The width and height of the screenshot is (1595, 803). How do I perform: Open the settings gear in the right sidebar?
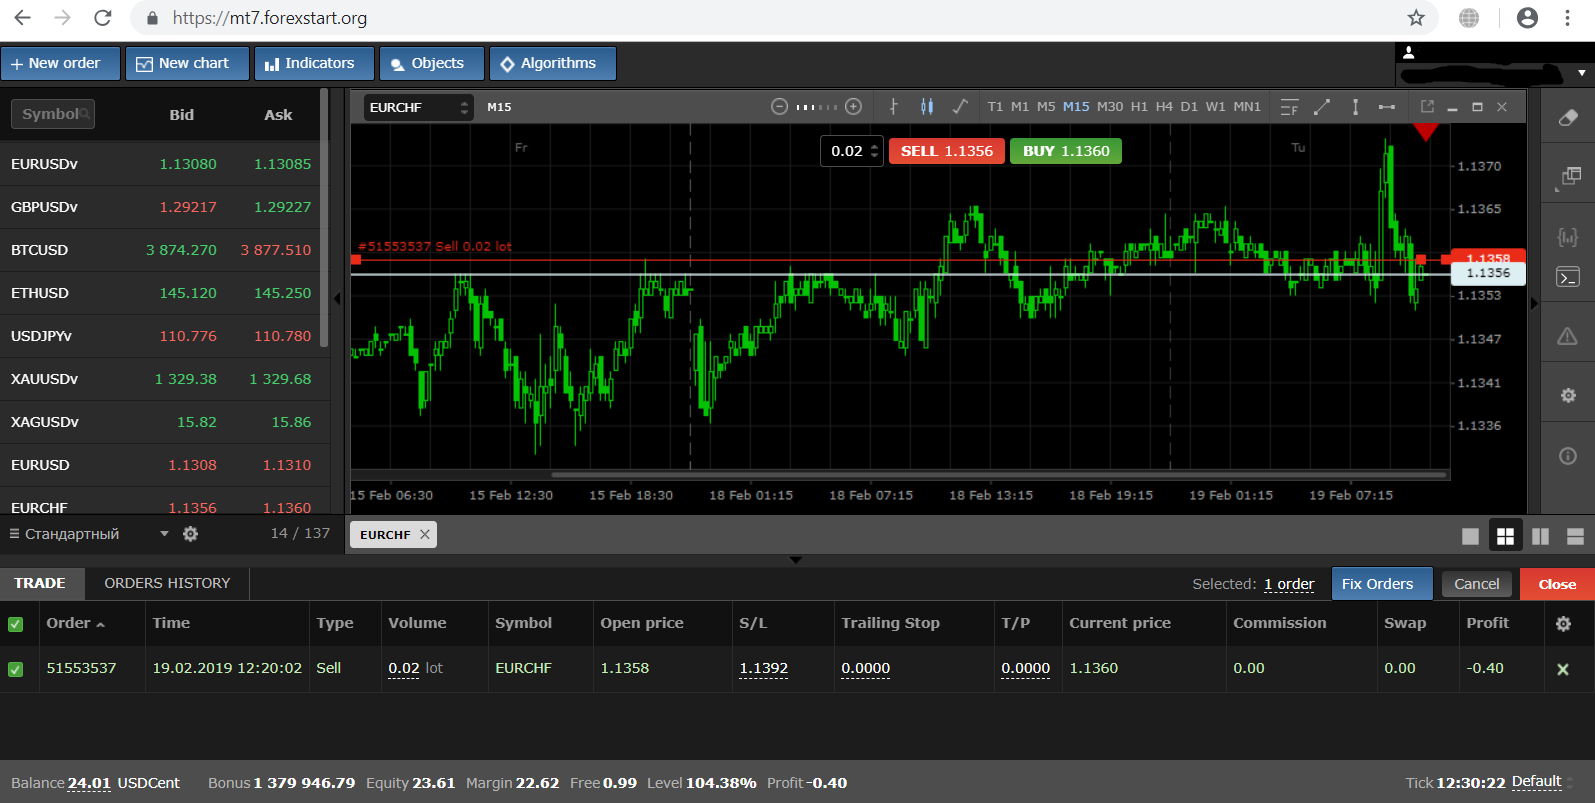click(x=1568, y=396)
